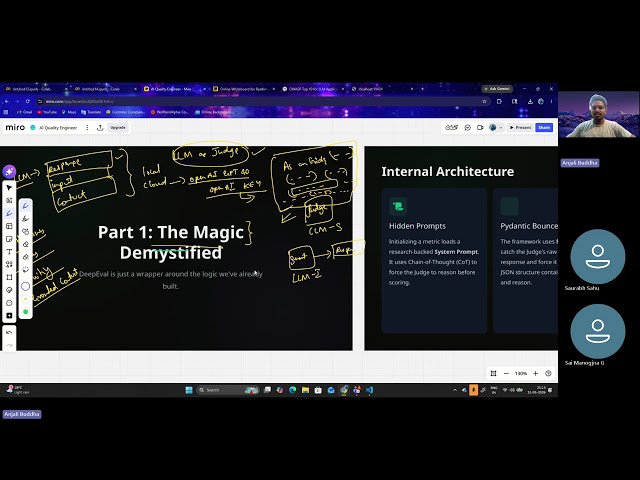This screenshot has width=640, height=480.
Task: Redo the action in Miro
Action: click(x=9, y=345)
